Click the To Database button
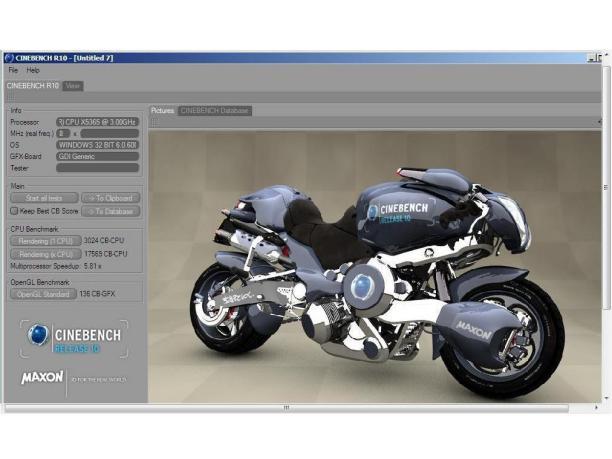The width and height of the screenshot is (612, 459). (x=110, y=211)
